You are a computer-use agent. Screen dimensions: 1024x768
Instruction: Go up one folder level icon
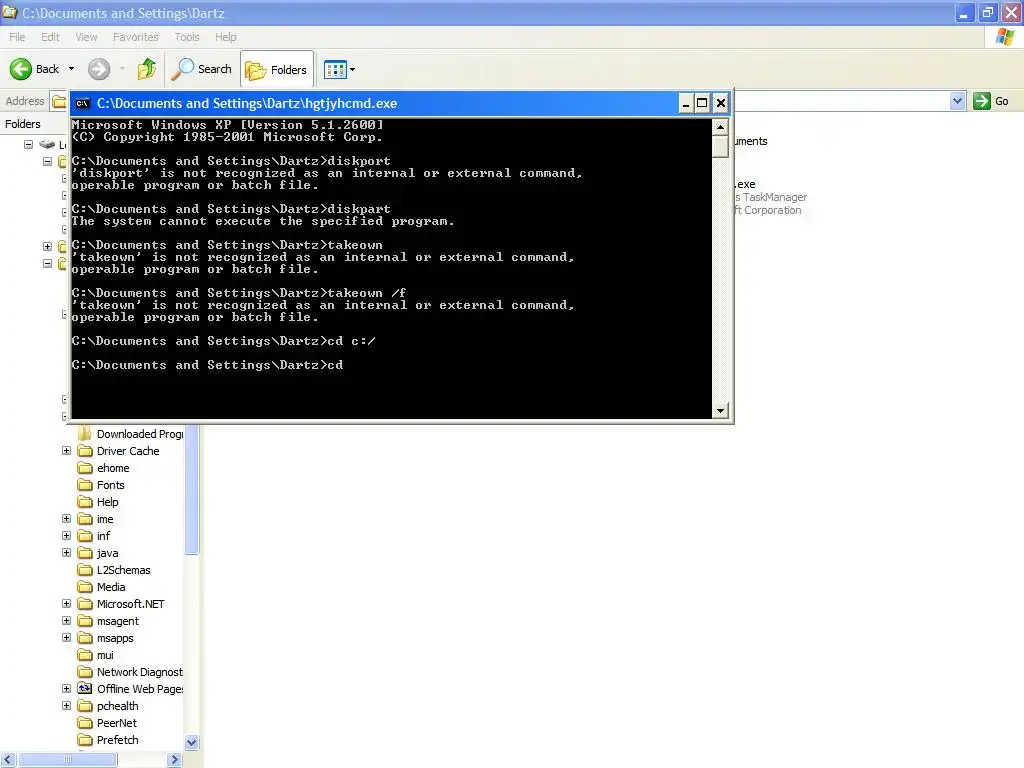tap(147, 69)
